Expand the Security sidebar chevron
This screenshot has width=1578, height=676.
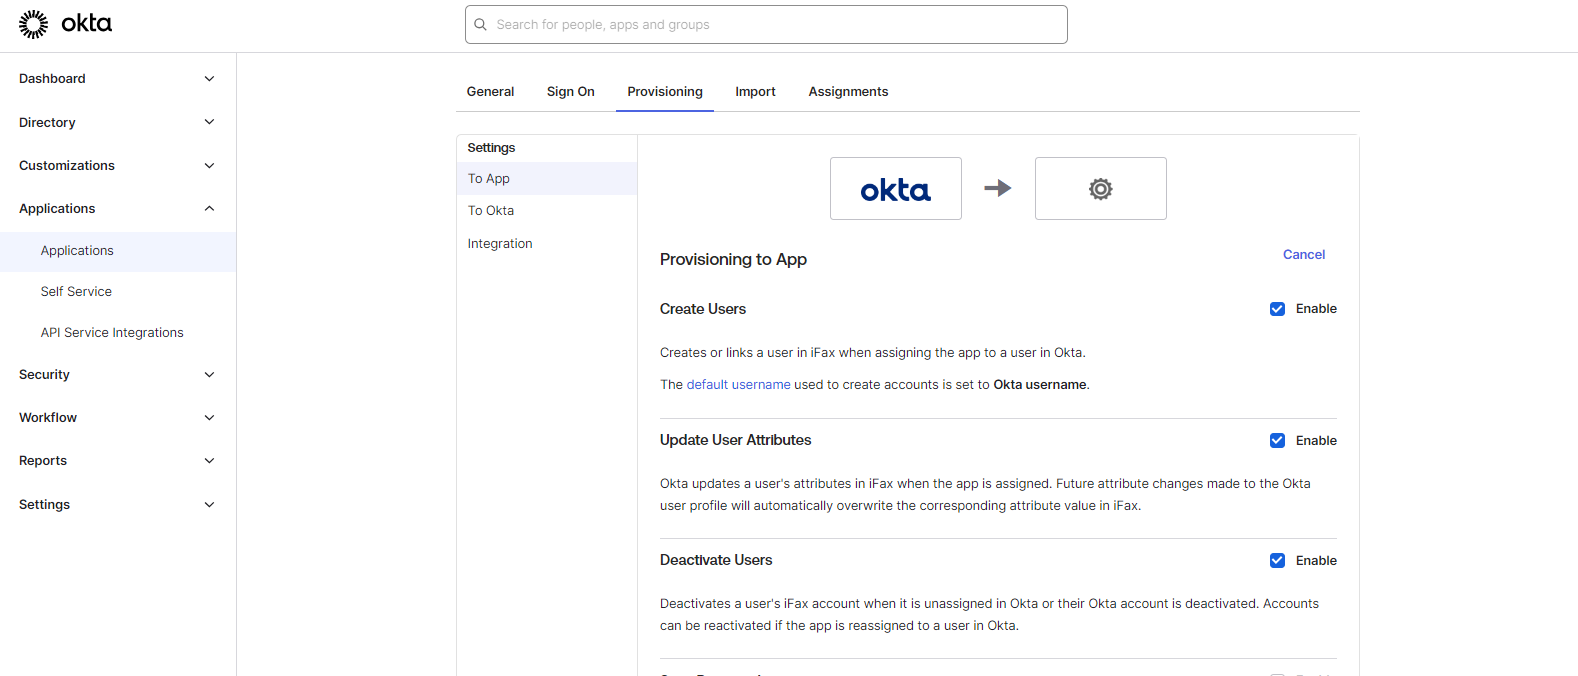209,375
